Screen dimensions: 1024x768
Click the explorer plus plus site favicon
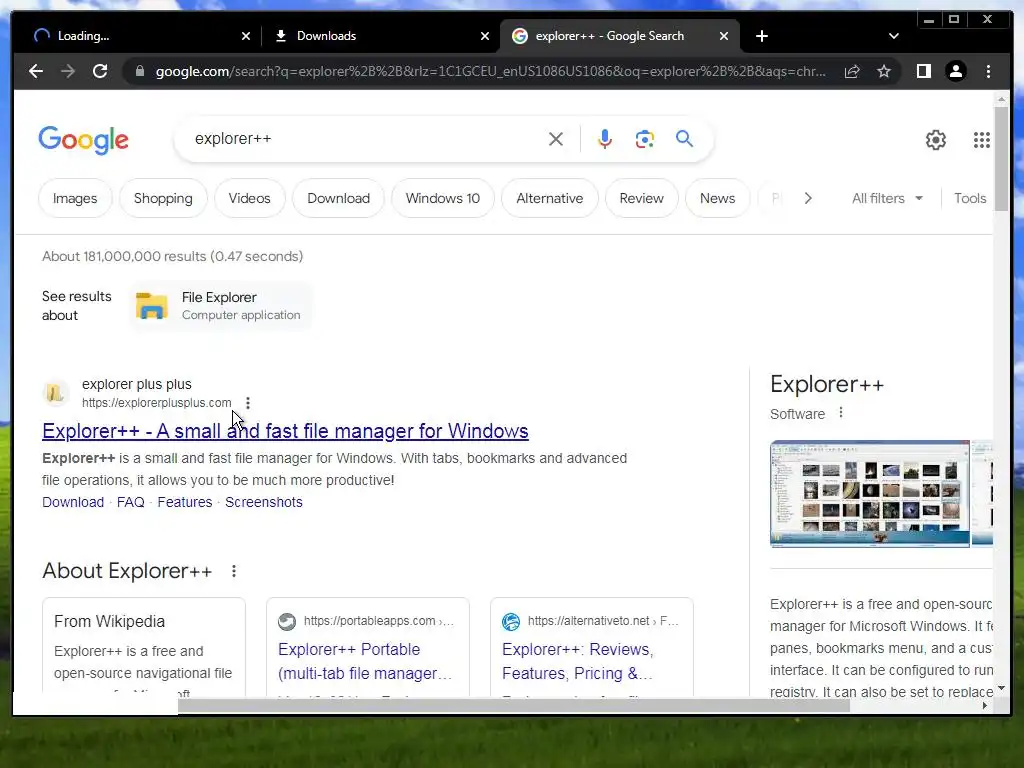(56, 393)
